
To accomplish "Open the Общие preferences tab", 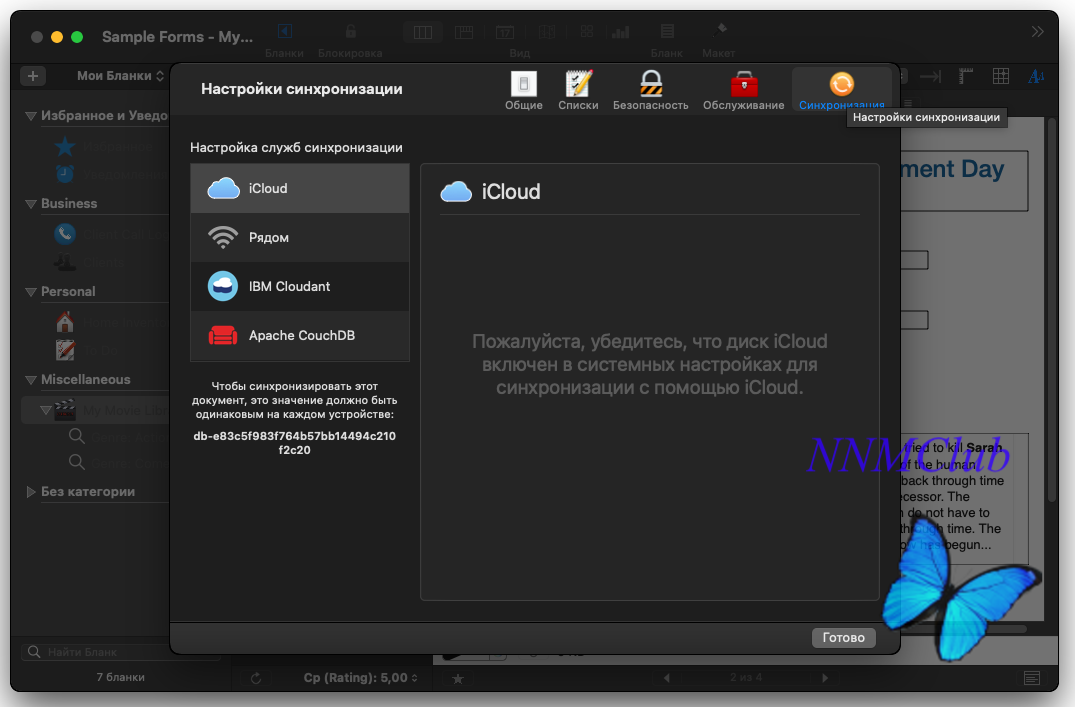I will [524, 90].
